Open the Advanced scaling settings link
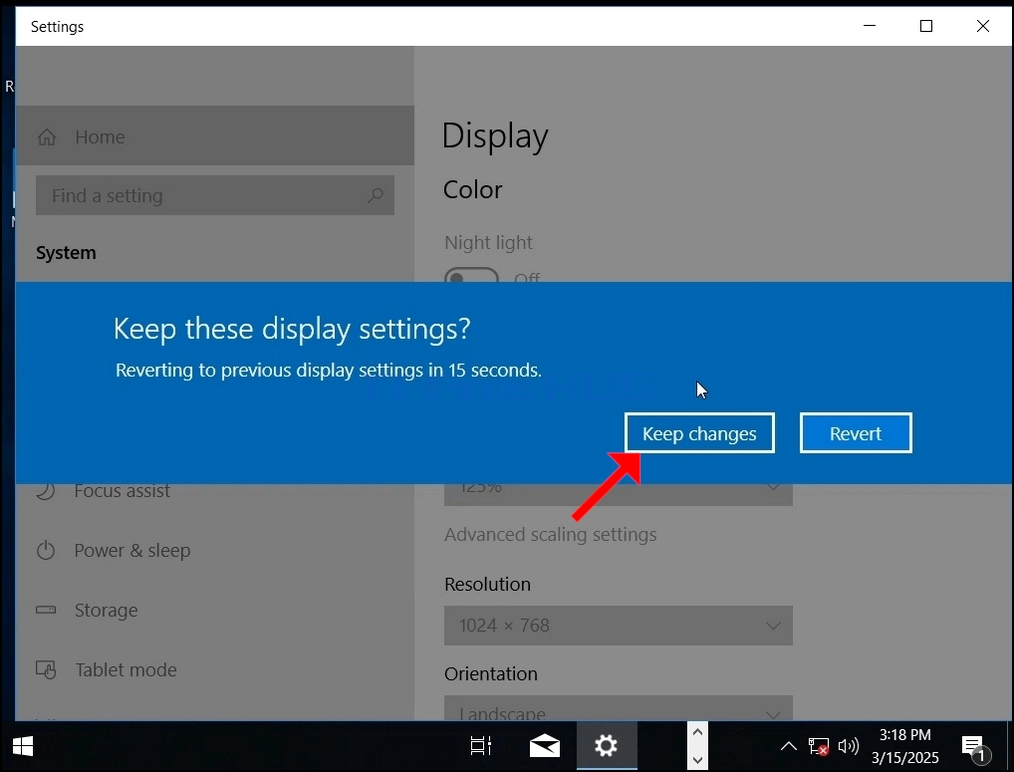The image size is (1014, 772). [x=550, y=534]
